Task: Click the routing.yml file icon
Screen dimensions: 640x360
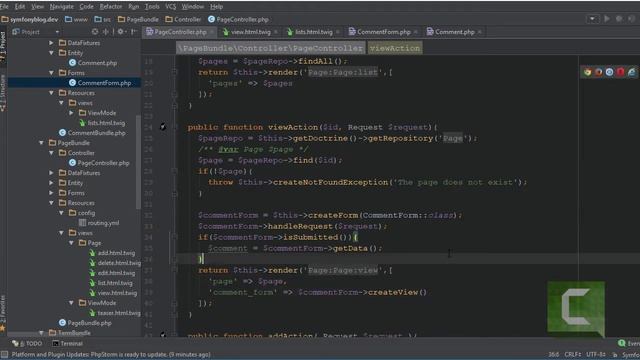Action: coord(82,223)
